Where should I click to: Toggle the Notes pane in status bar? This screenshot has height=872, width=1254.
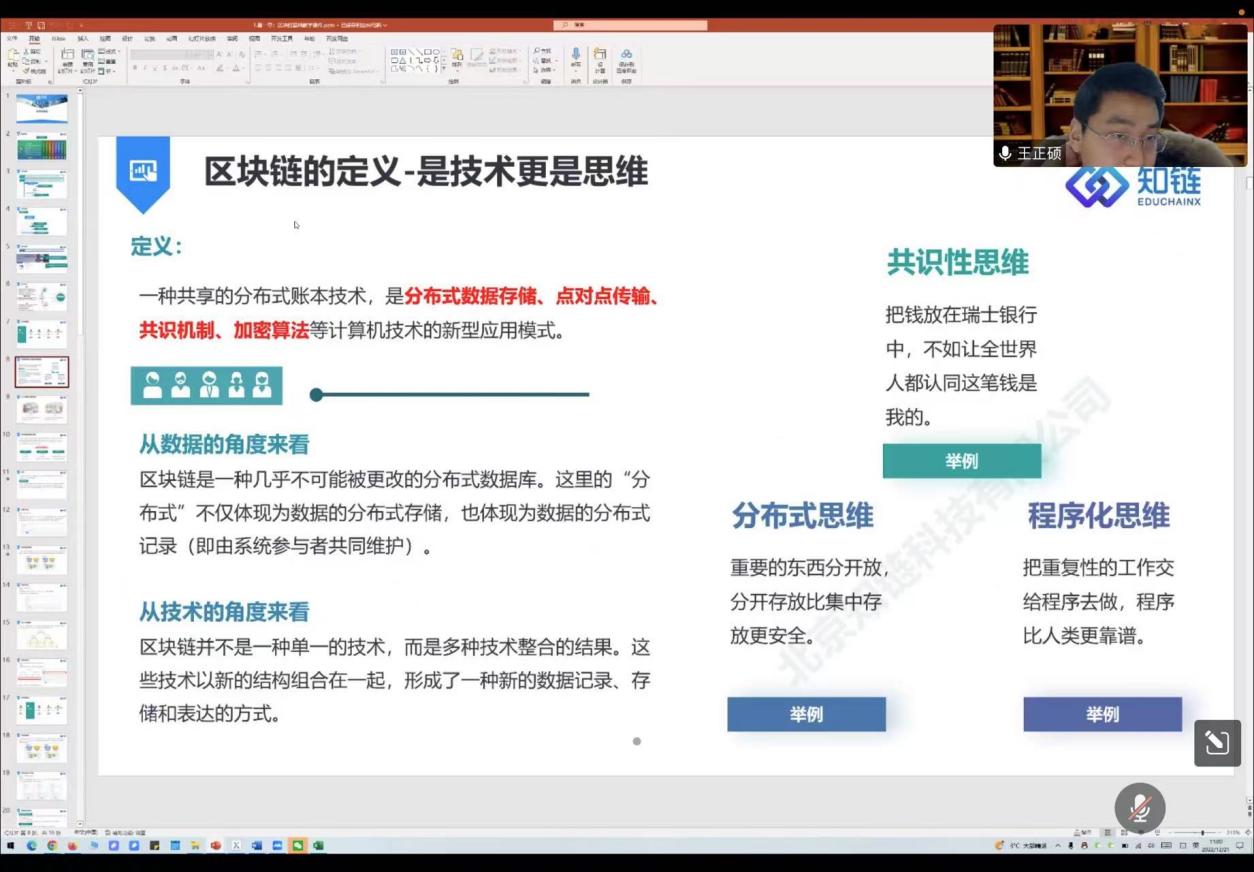[1082, 832]
